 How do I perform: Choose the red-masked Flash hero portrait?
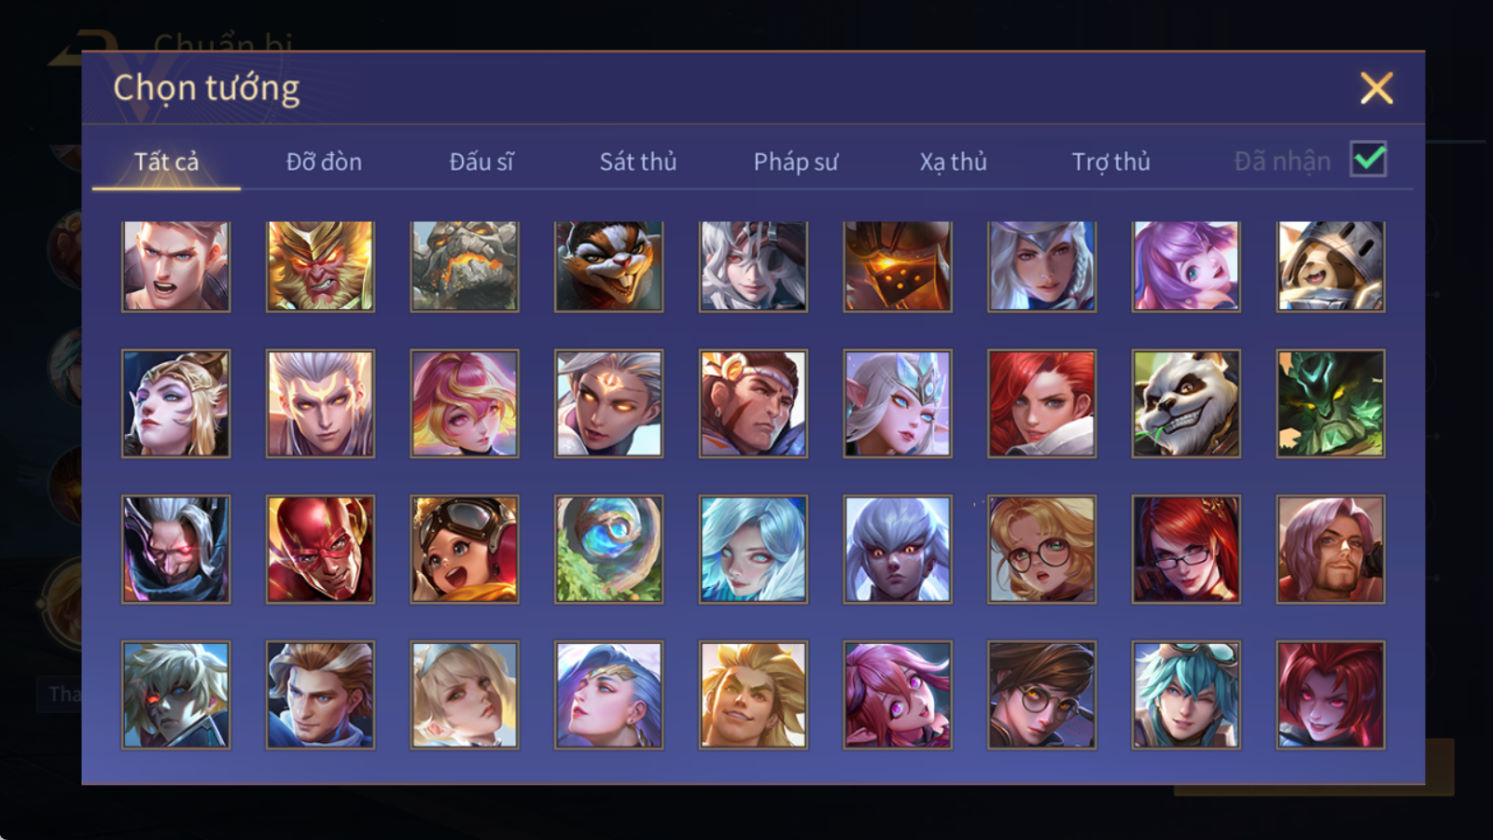click(320, 549)
